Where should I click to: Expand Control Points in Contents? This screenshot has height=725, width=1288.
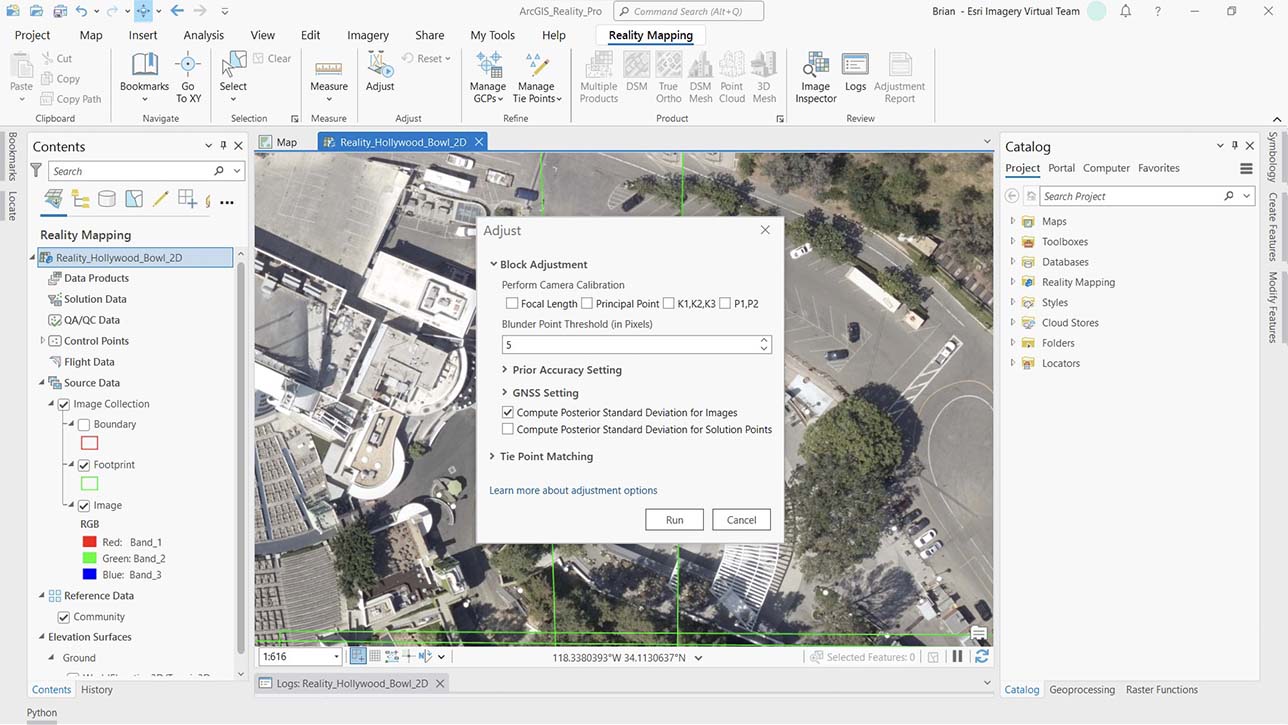tap(42, 341)
